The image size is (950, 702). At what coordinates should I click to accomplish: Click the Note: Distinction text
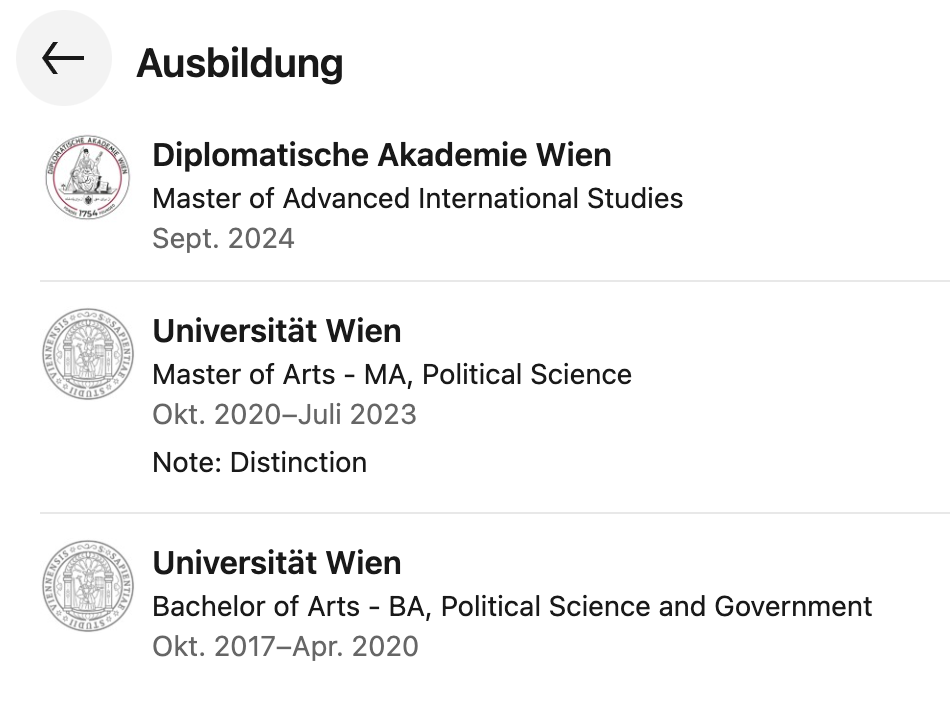[x=259, y=462]
